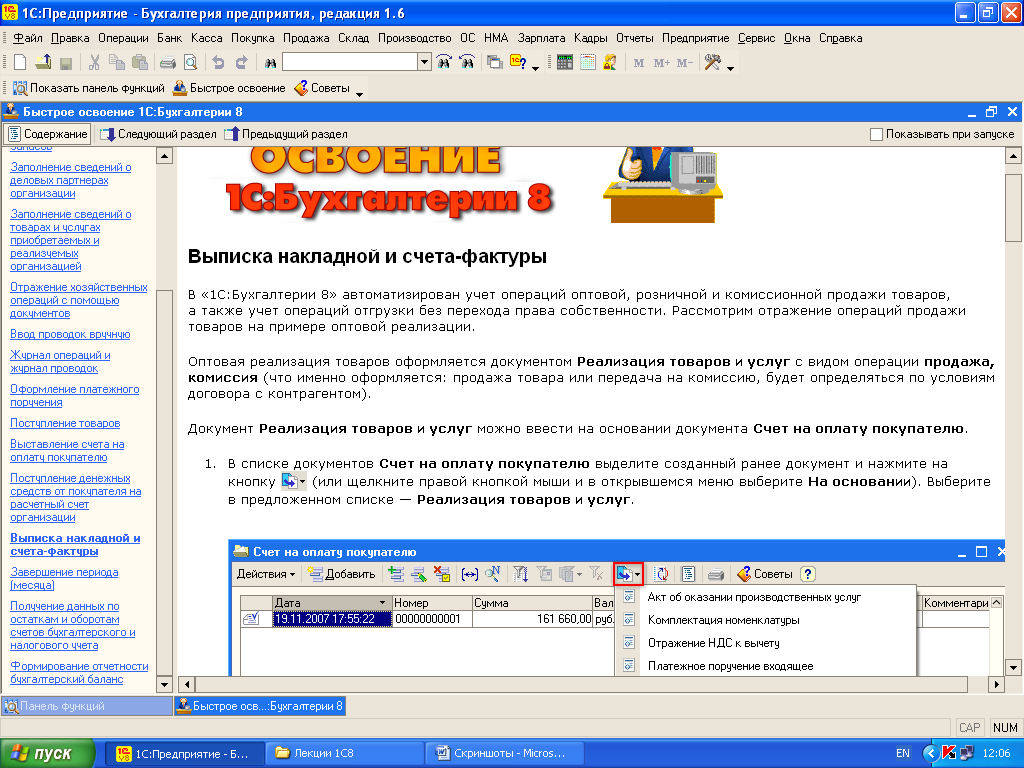Open Print preview with magnifier page icon
The width and height of the screenshot is (1024, 768).
190,63
